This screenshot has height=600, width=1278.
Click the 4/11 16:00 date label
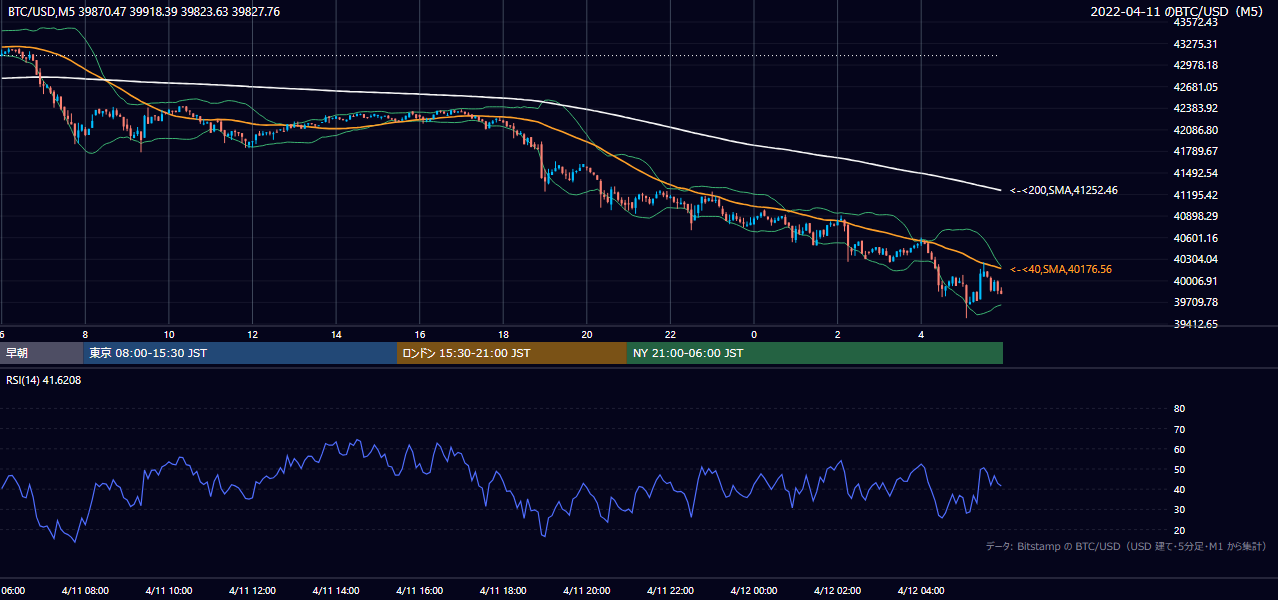click(420, 591)
